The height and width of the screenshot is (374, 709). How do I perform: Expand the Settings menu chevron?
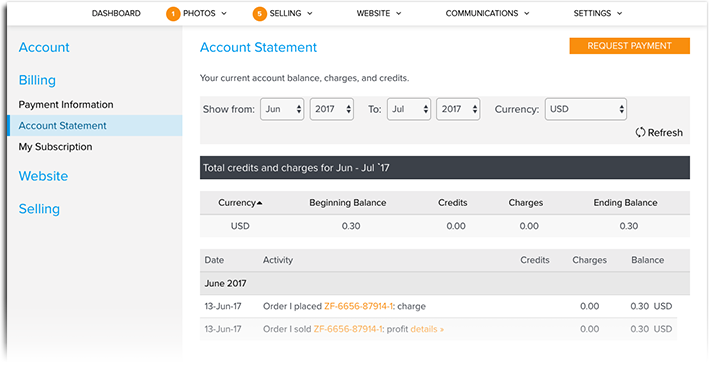pos(619,14)
